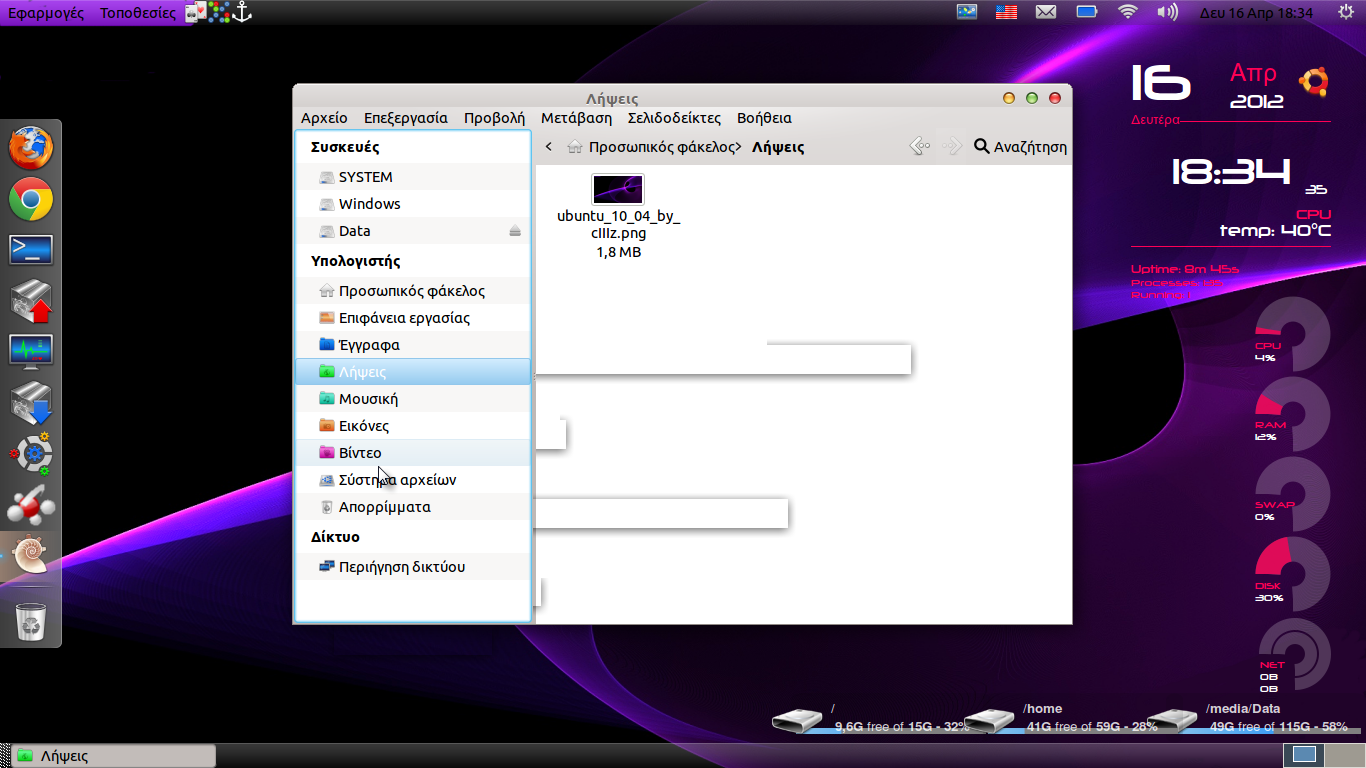Image resolution: width=1366 pixels, height=768 pixels.
Task: Click the Wi-Fi network indicator
Action: (1128, 12)
